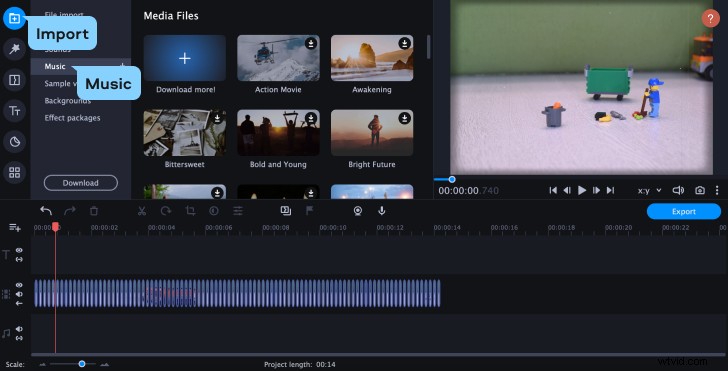Add a marker with the flag icon
Viewport: 728px width, 371px height.
click(309, 211)
